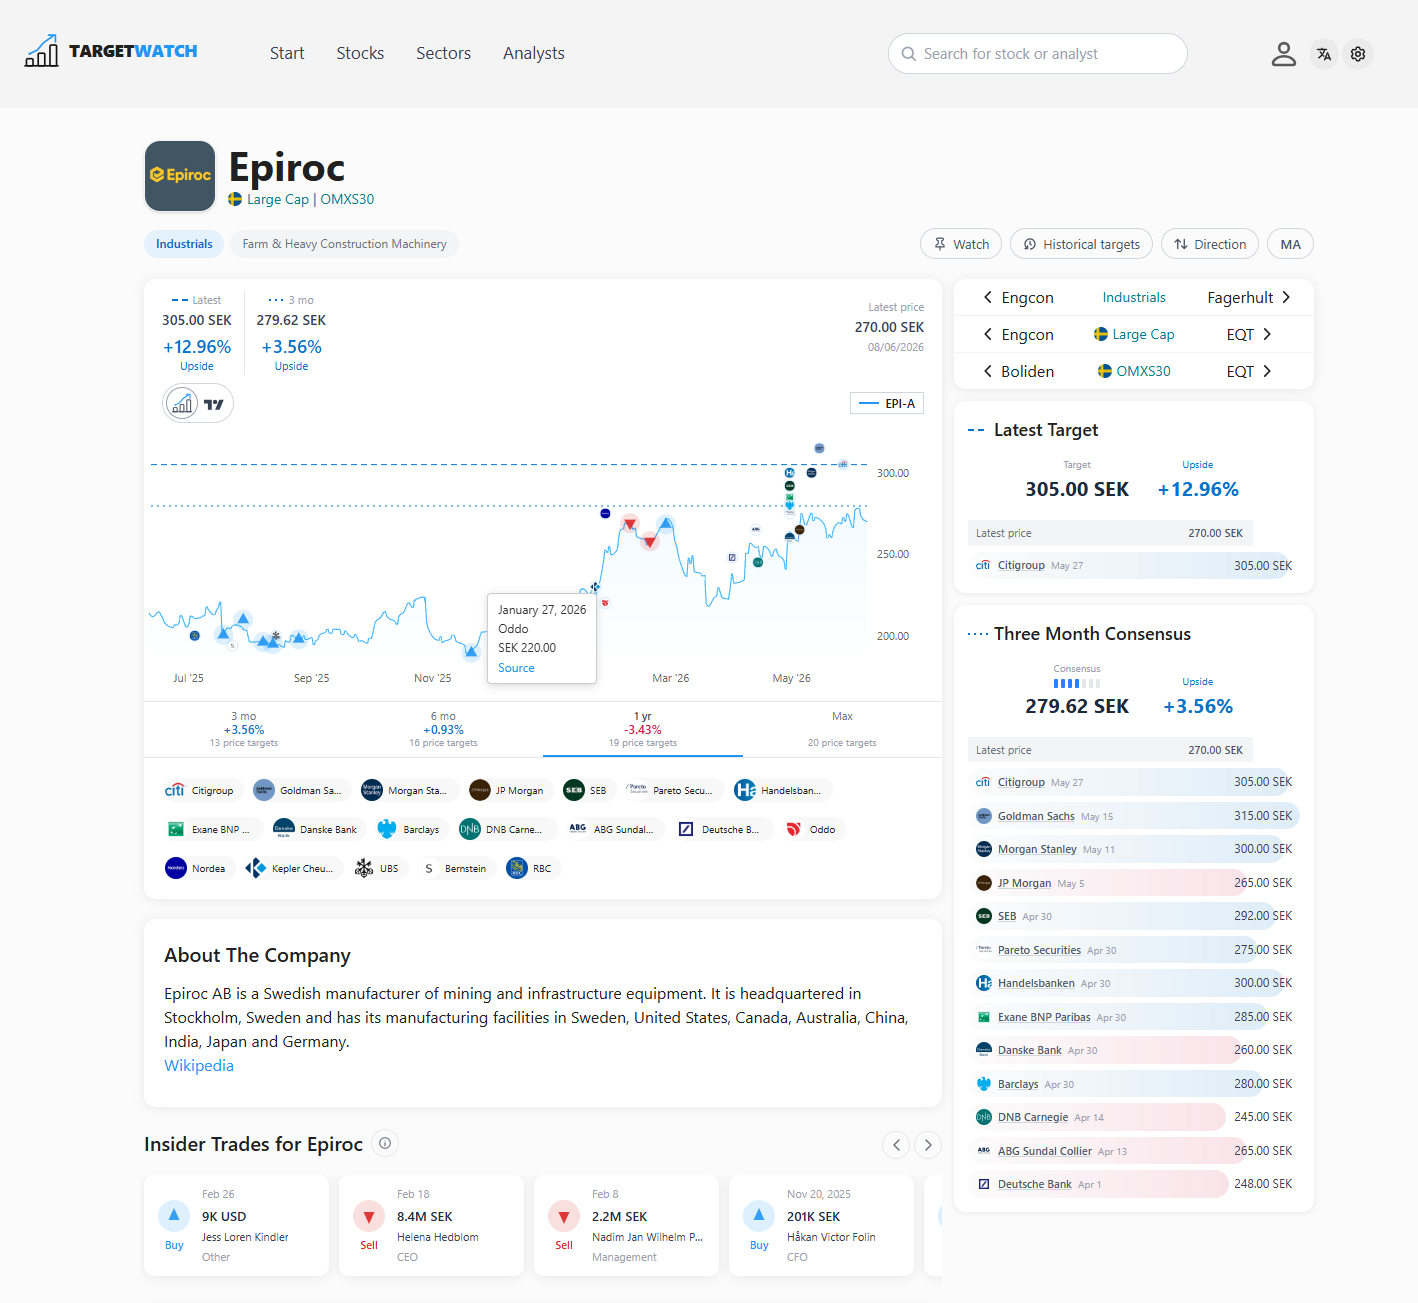Click the Buy arrow icon on Jess Loren Kindler's trade
The image size is (1418, 1303).
pos(174,1215)
